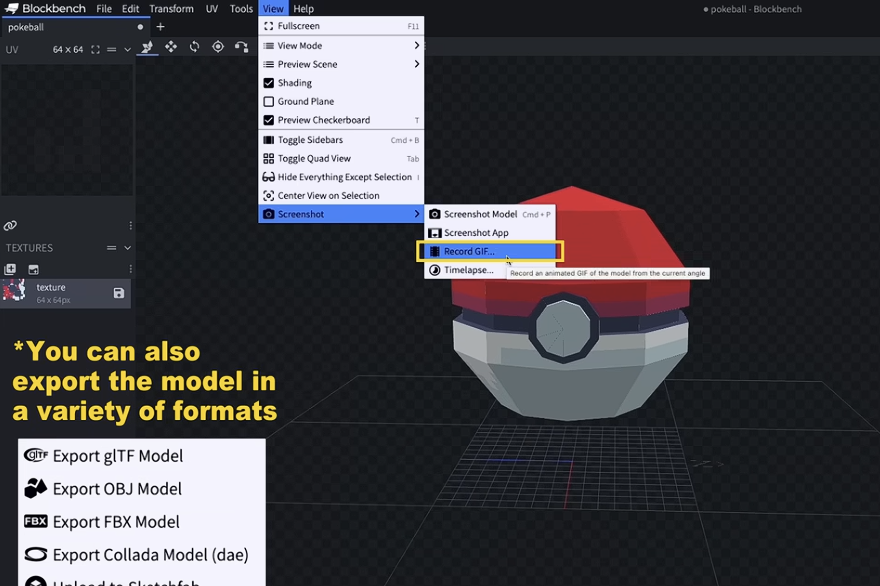Disable the Preview Checkerboard checkbox

click(x=269, y=120)
